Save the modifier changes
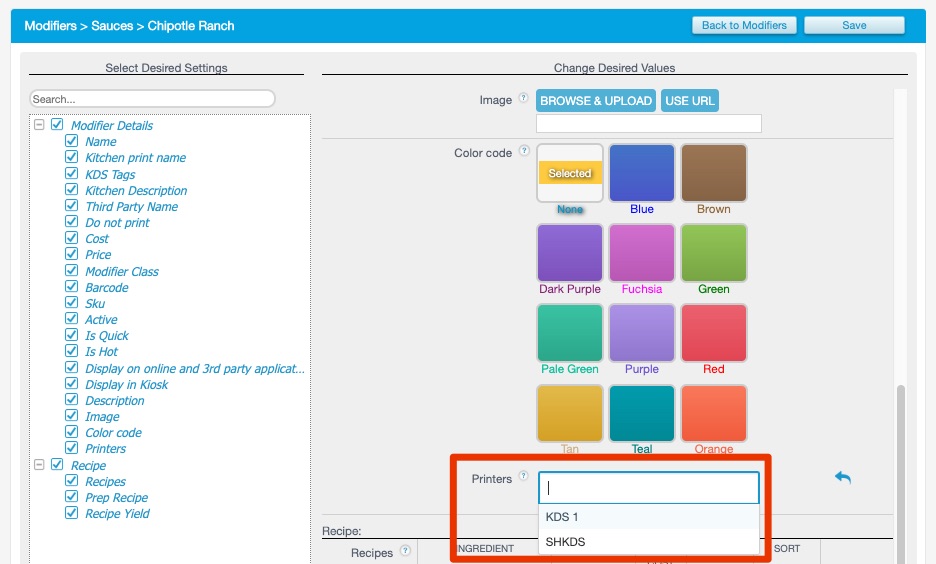 point(854,25)
